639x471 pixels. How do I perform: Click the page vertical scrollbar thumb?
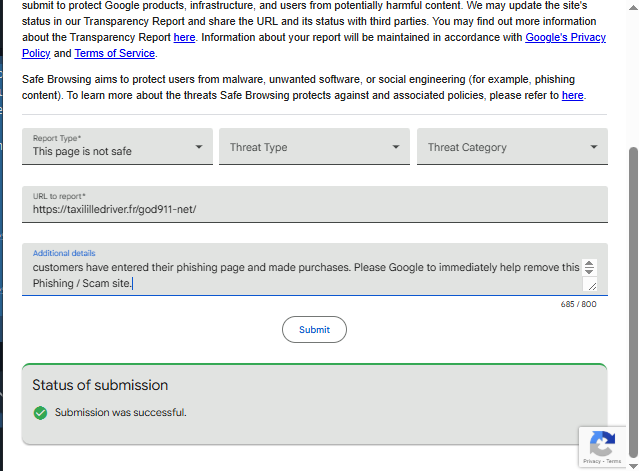pos(632,300)
